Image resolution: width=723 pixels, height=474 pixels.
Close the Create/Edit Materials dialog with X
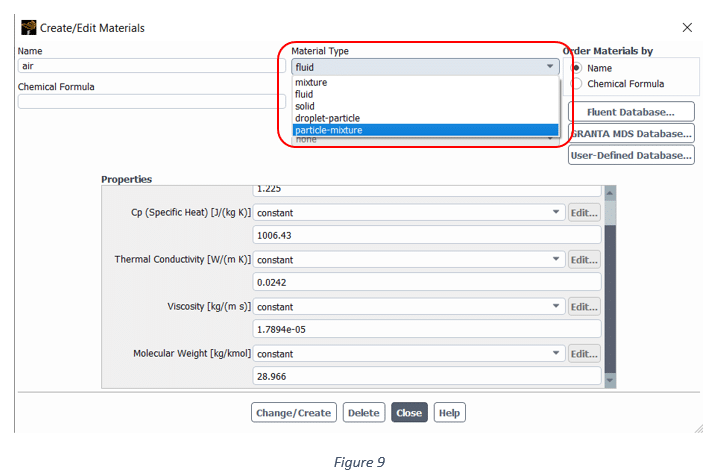click(686, 27)
